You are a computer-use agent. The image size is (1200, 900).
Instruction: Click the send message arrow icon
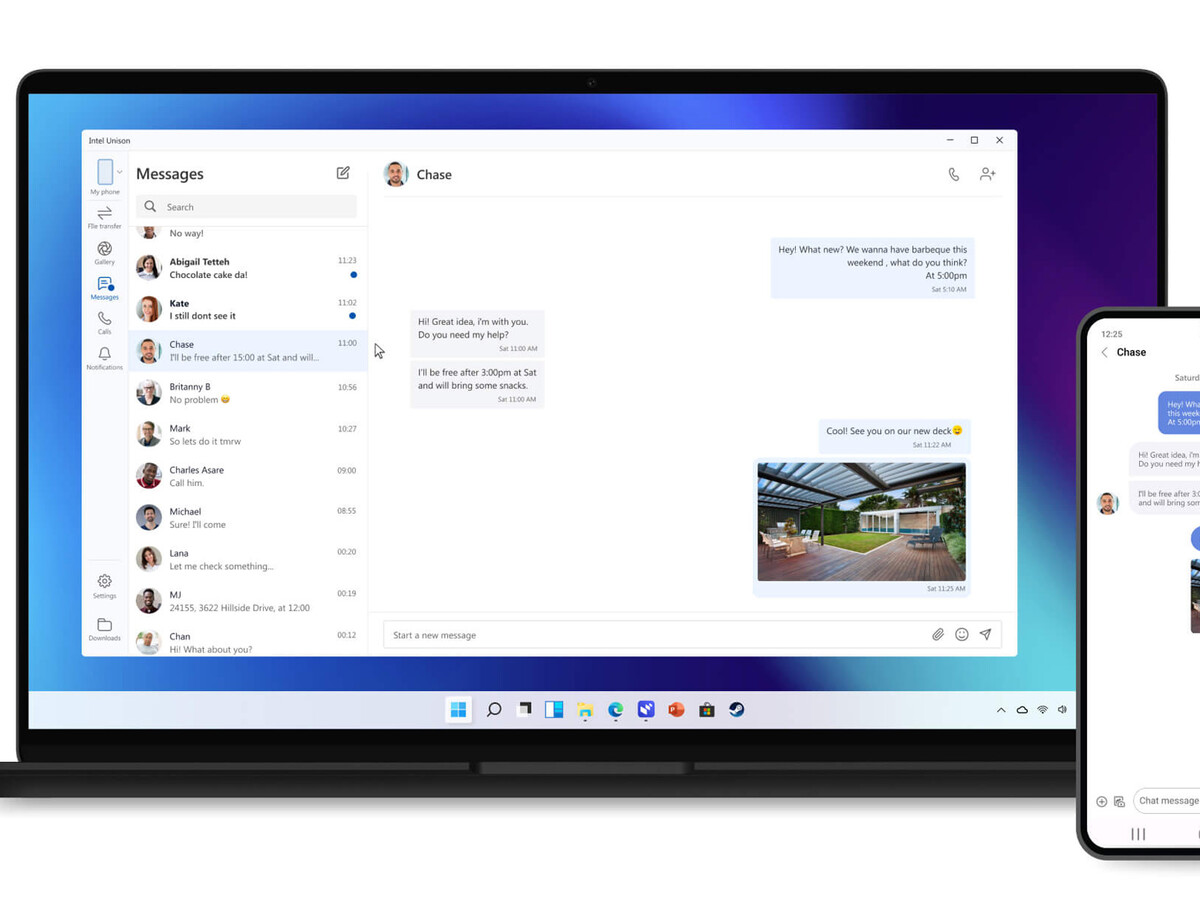point(986,634)
